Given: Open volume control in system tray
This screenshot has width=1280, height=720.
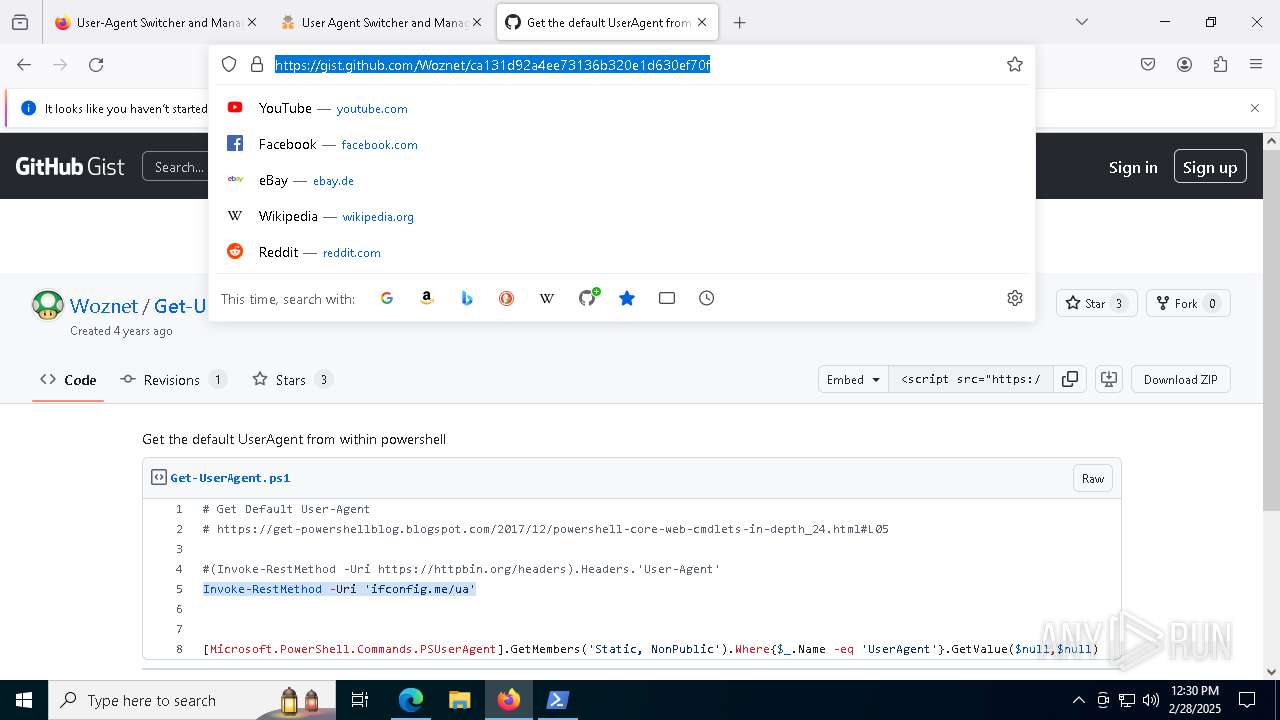Looking at the screenshot, I should tap(1151, 700).
